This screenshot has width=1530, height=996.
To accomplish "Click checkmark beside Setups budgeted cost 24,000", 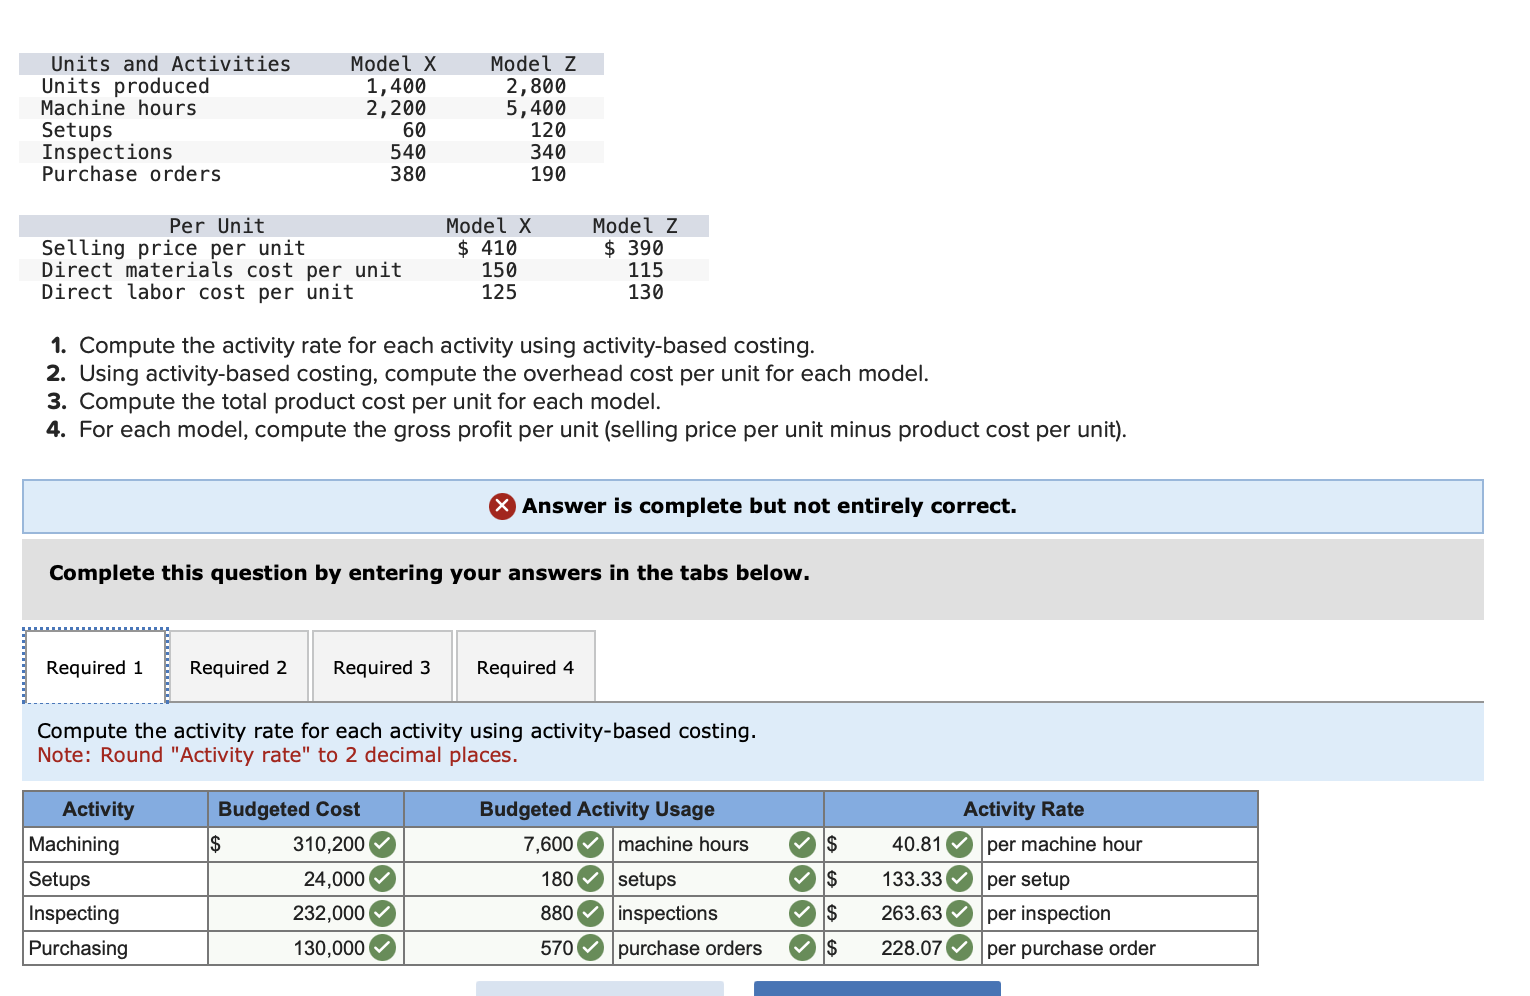I will click(x=382, y=879).
